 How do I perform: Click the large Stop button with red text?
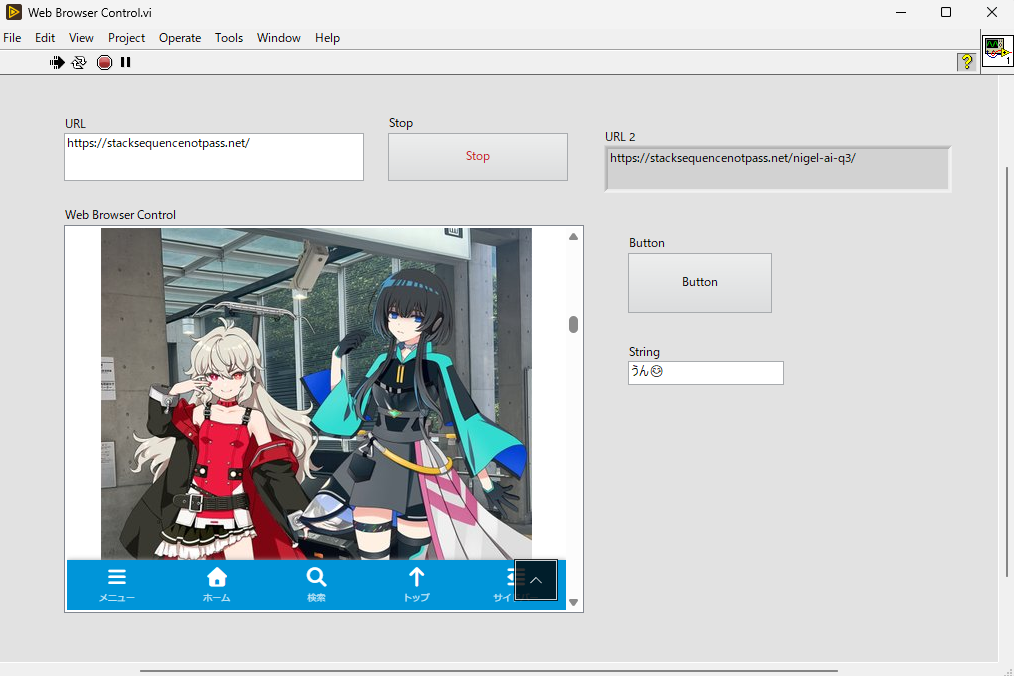[x=478, y=157]
